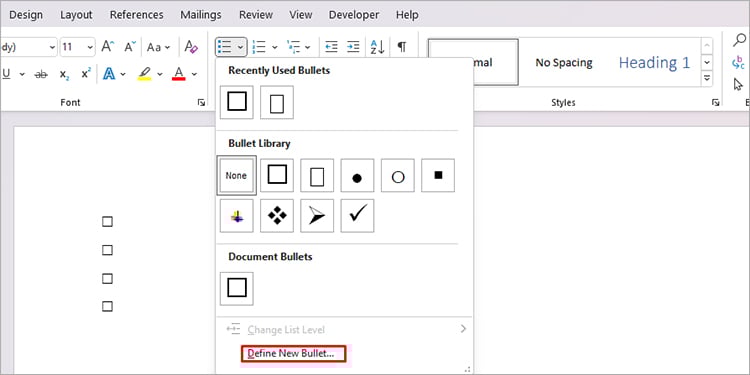750x375 pixels.
Task: Check the first checkbox bullet in document
Action: (x=108, y=221)
